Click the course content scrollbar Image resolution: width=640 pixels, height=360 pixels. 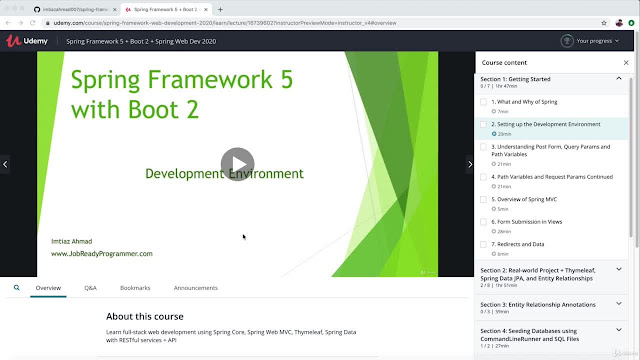point(633,161)
